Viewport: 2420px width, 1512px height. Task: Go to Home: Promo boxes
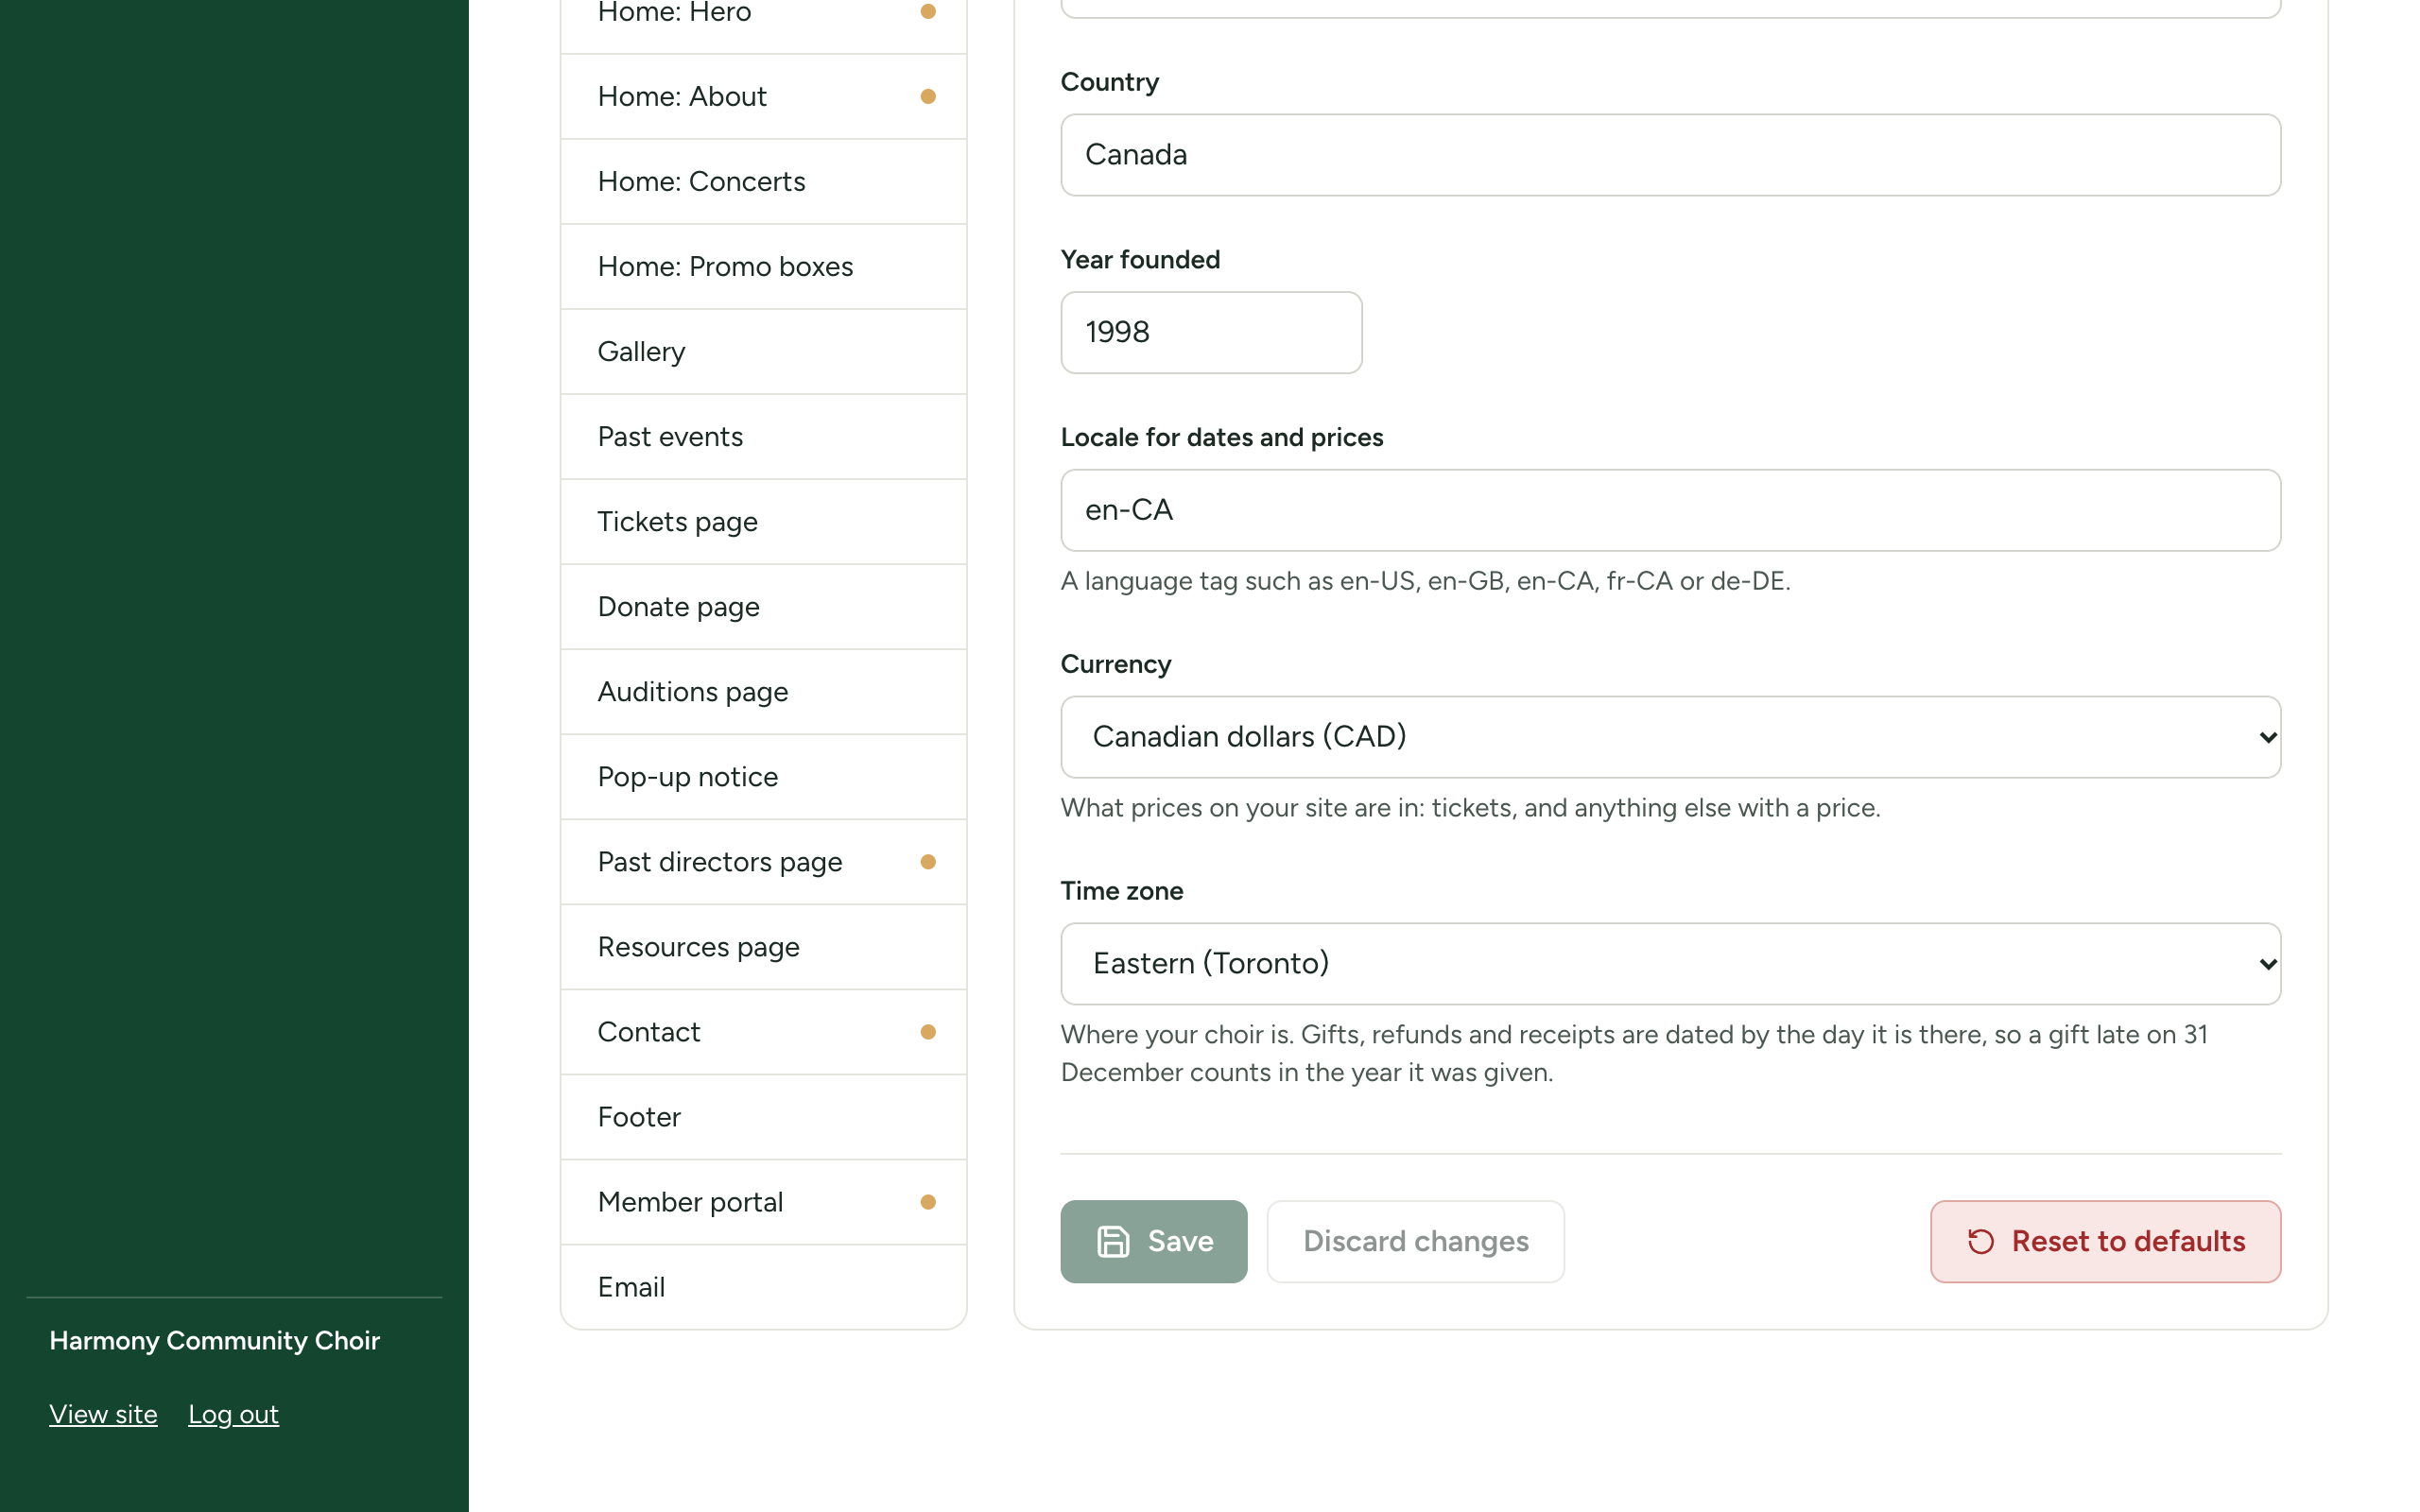763,267
